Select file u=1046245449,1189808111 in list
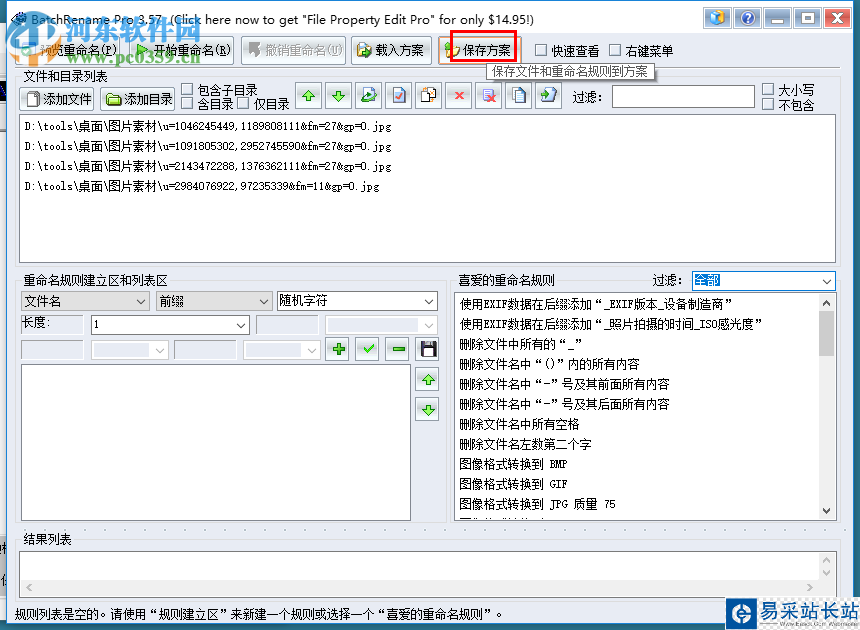 208,127
